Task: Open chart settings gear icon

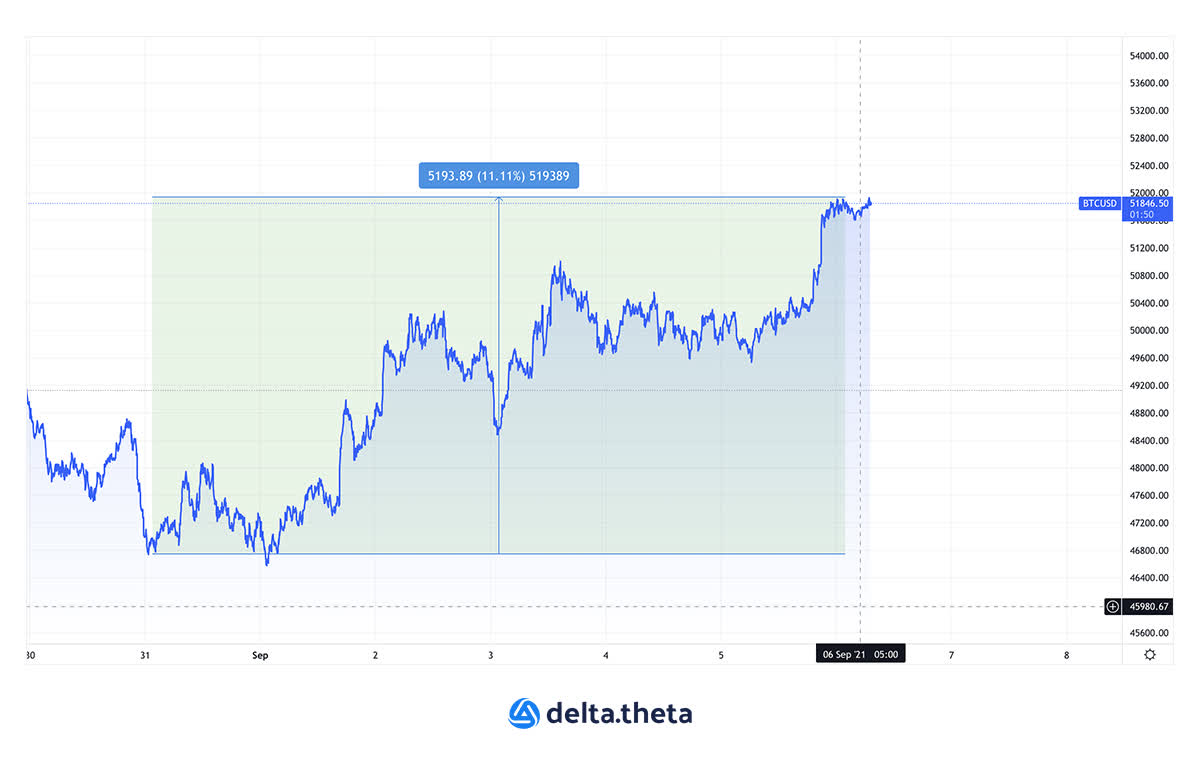Action: click(1150, 655)
